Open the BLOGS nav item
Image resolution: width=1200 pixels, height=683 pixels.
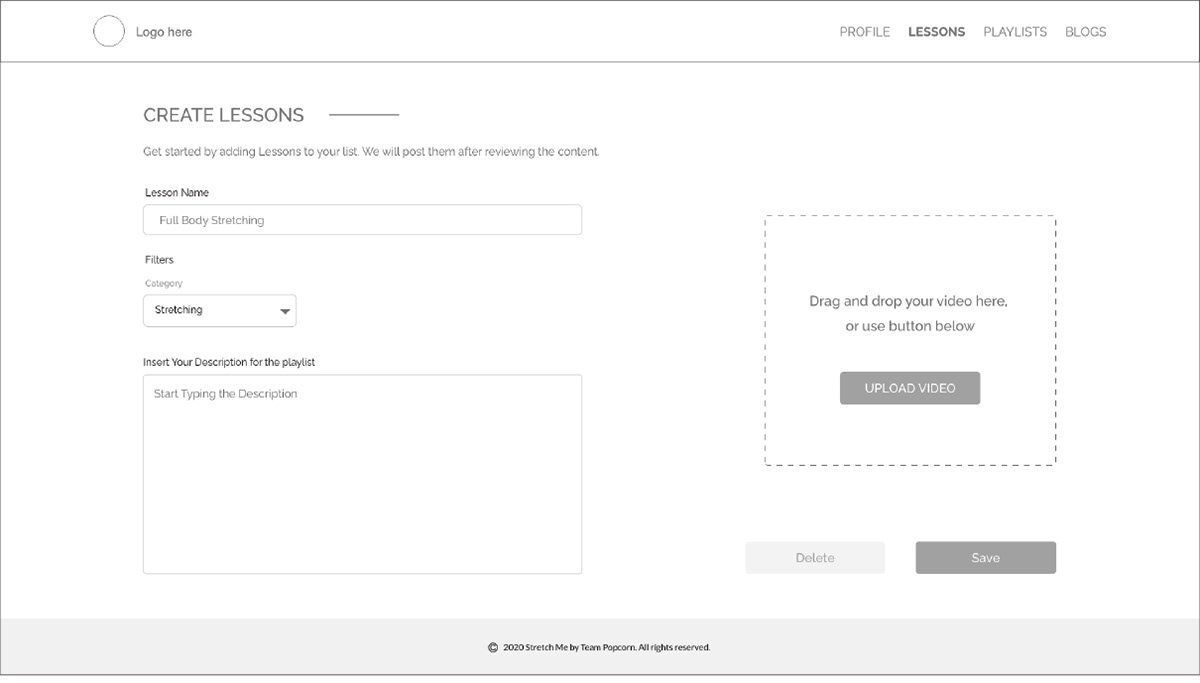click(1086, 32)
